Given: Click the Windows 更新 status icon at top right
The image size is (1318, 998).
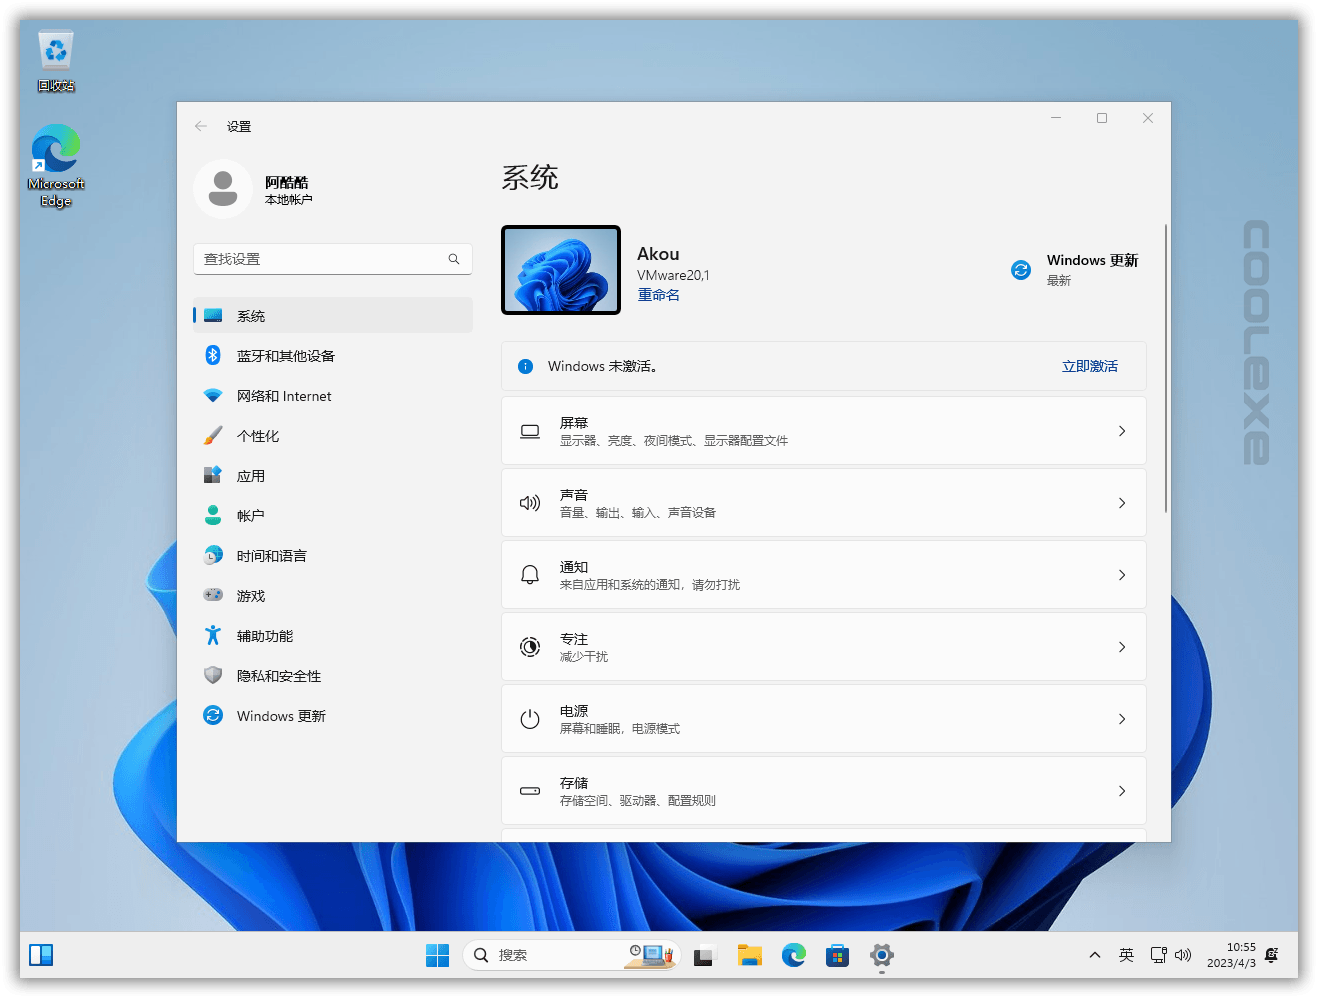Looking at the screenshot, I should tap(1021, 270).
